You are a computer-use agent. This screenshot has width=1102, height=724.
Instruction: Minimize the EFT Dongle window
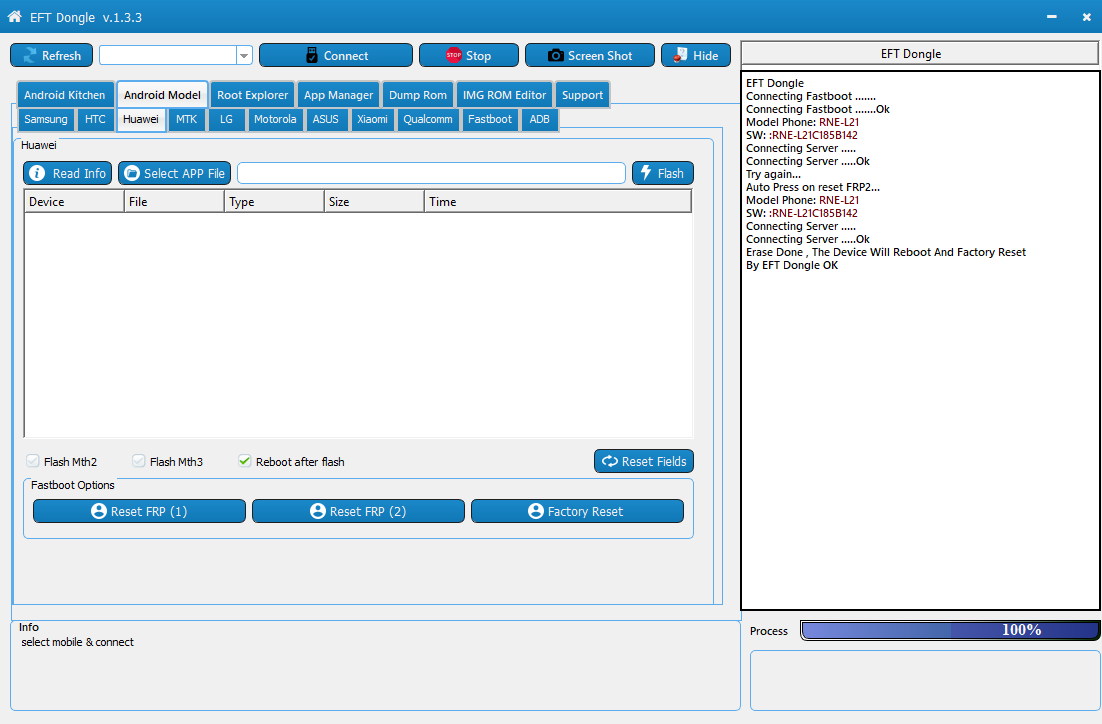point(1051,16)
